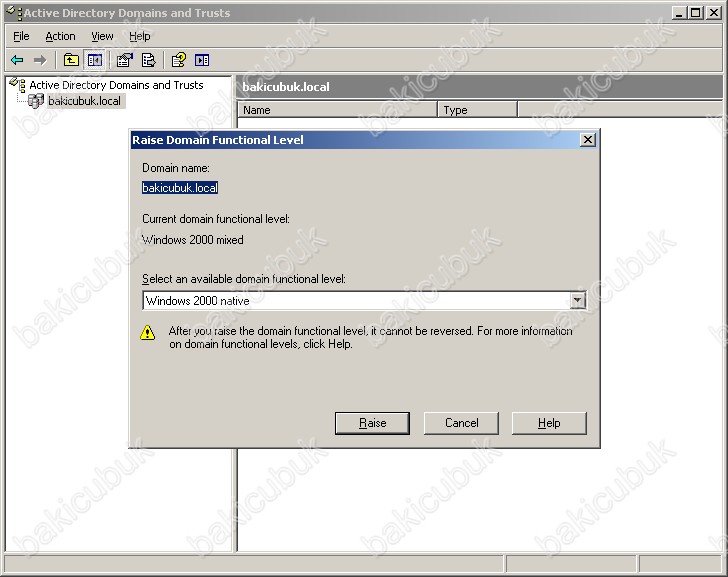This screenshot has width=728, height=577.
Task: Click the Windows 2000 native combo box
Action: [364, 301]
